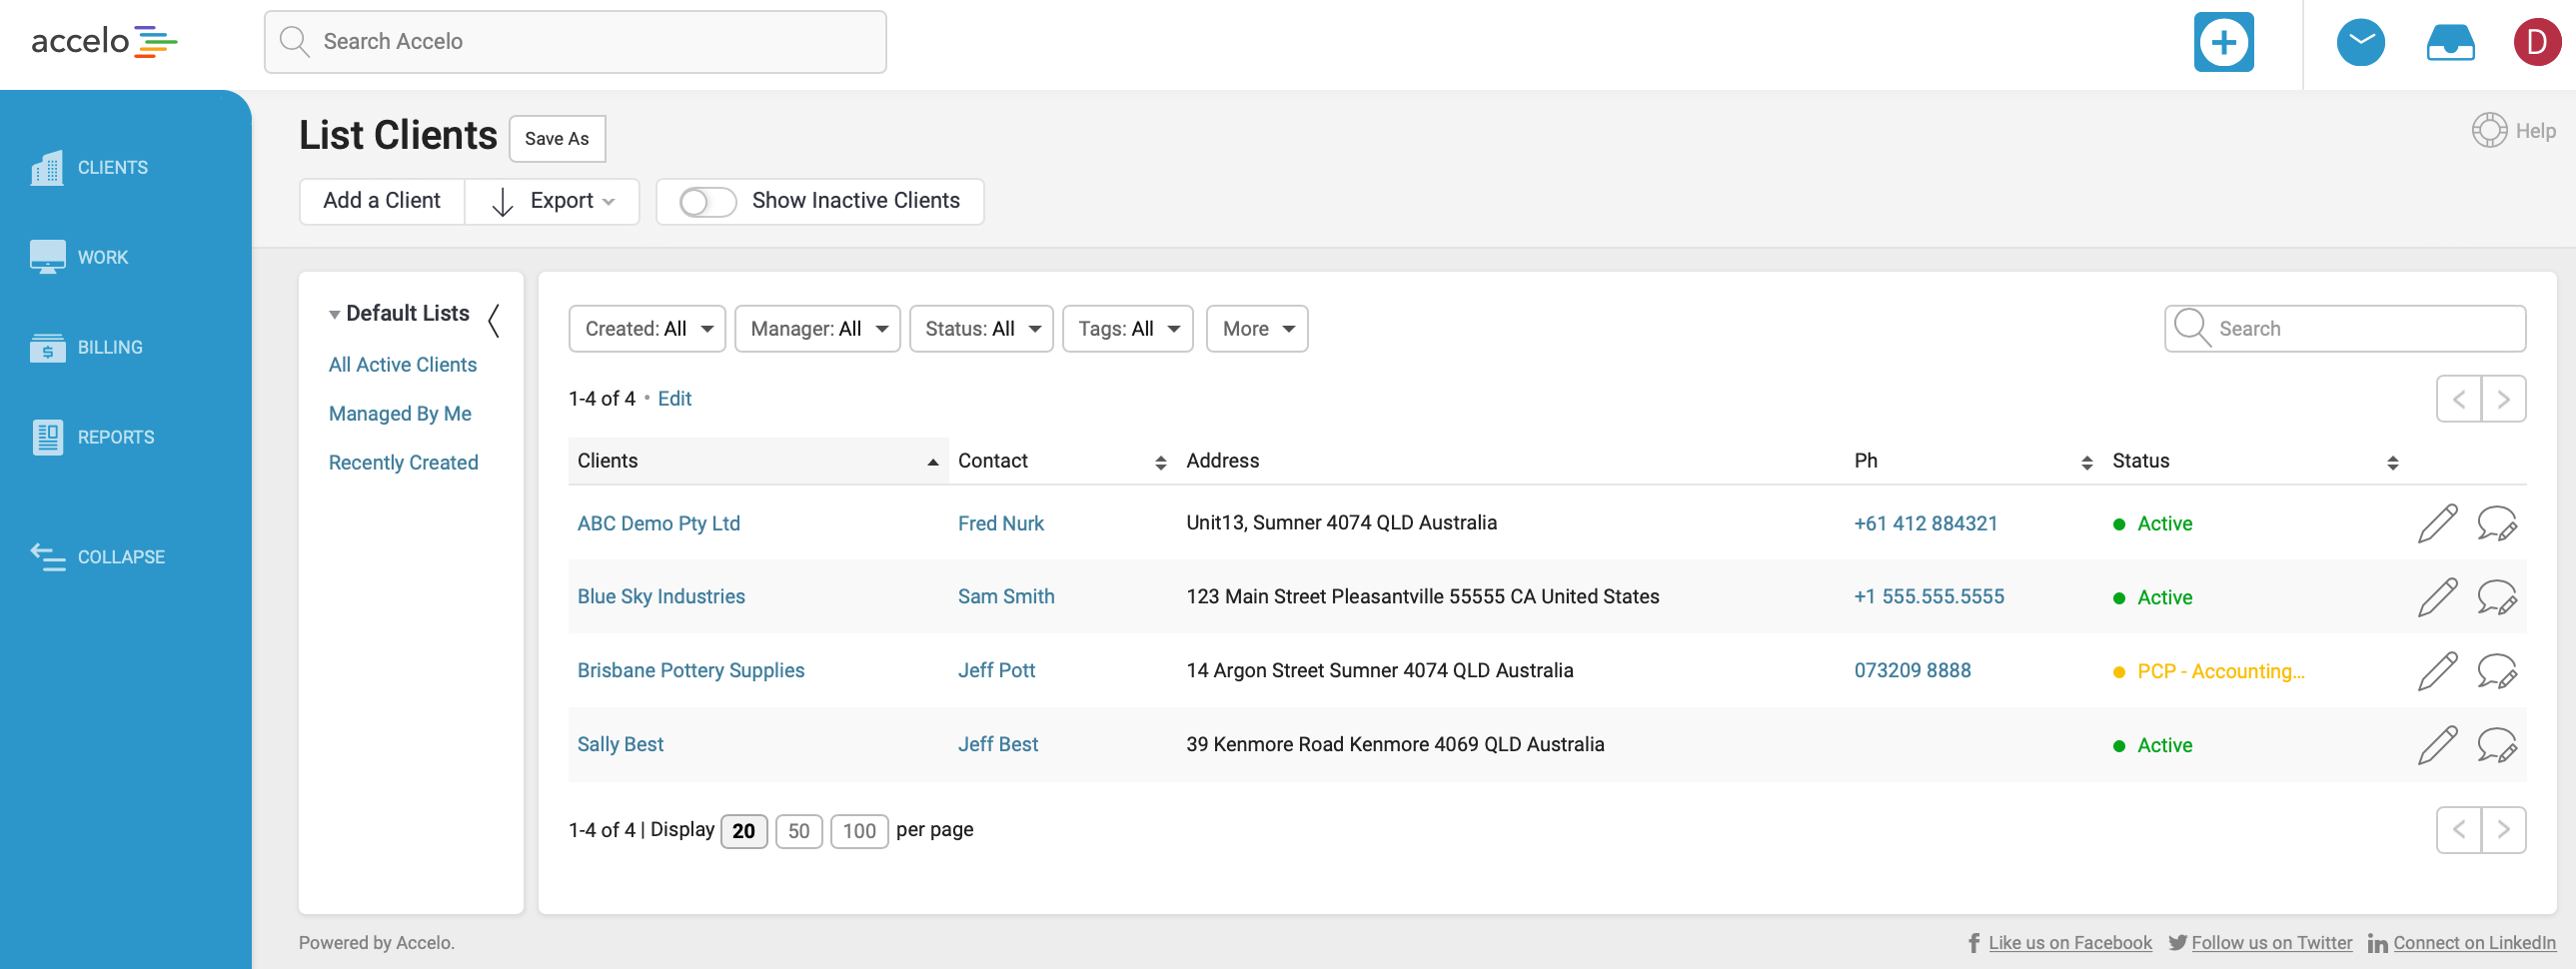
Task: Open the Blue Sky Industries client
Action: pos(661,597)
